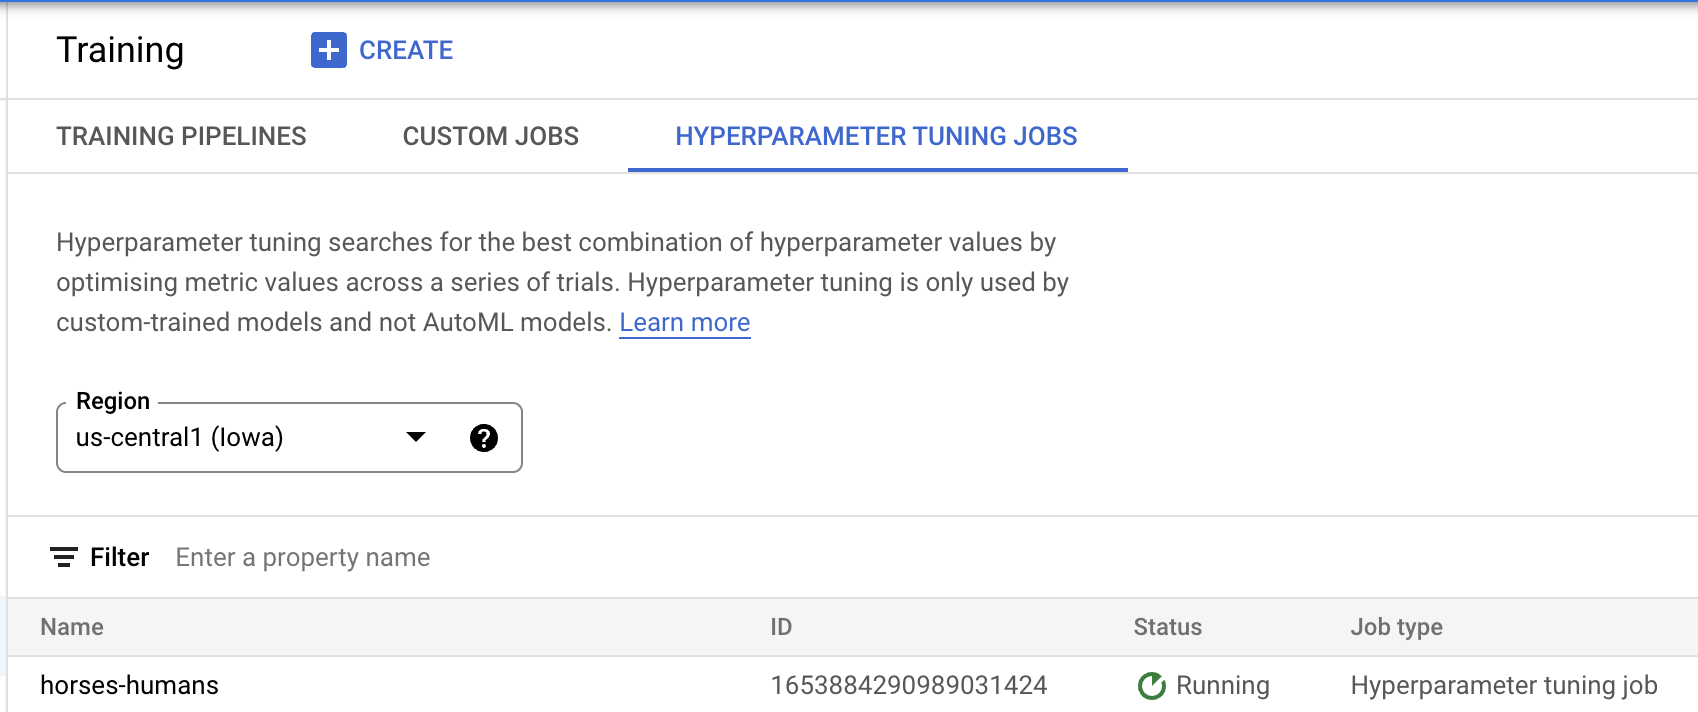
Task: Click the filter lines icon
Action: click(x=64, y=557)
